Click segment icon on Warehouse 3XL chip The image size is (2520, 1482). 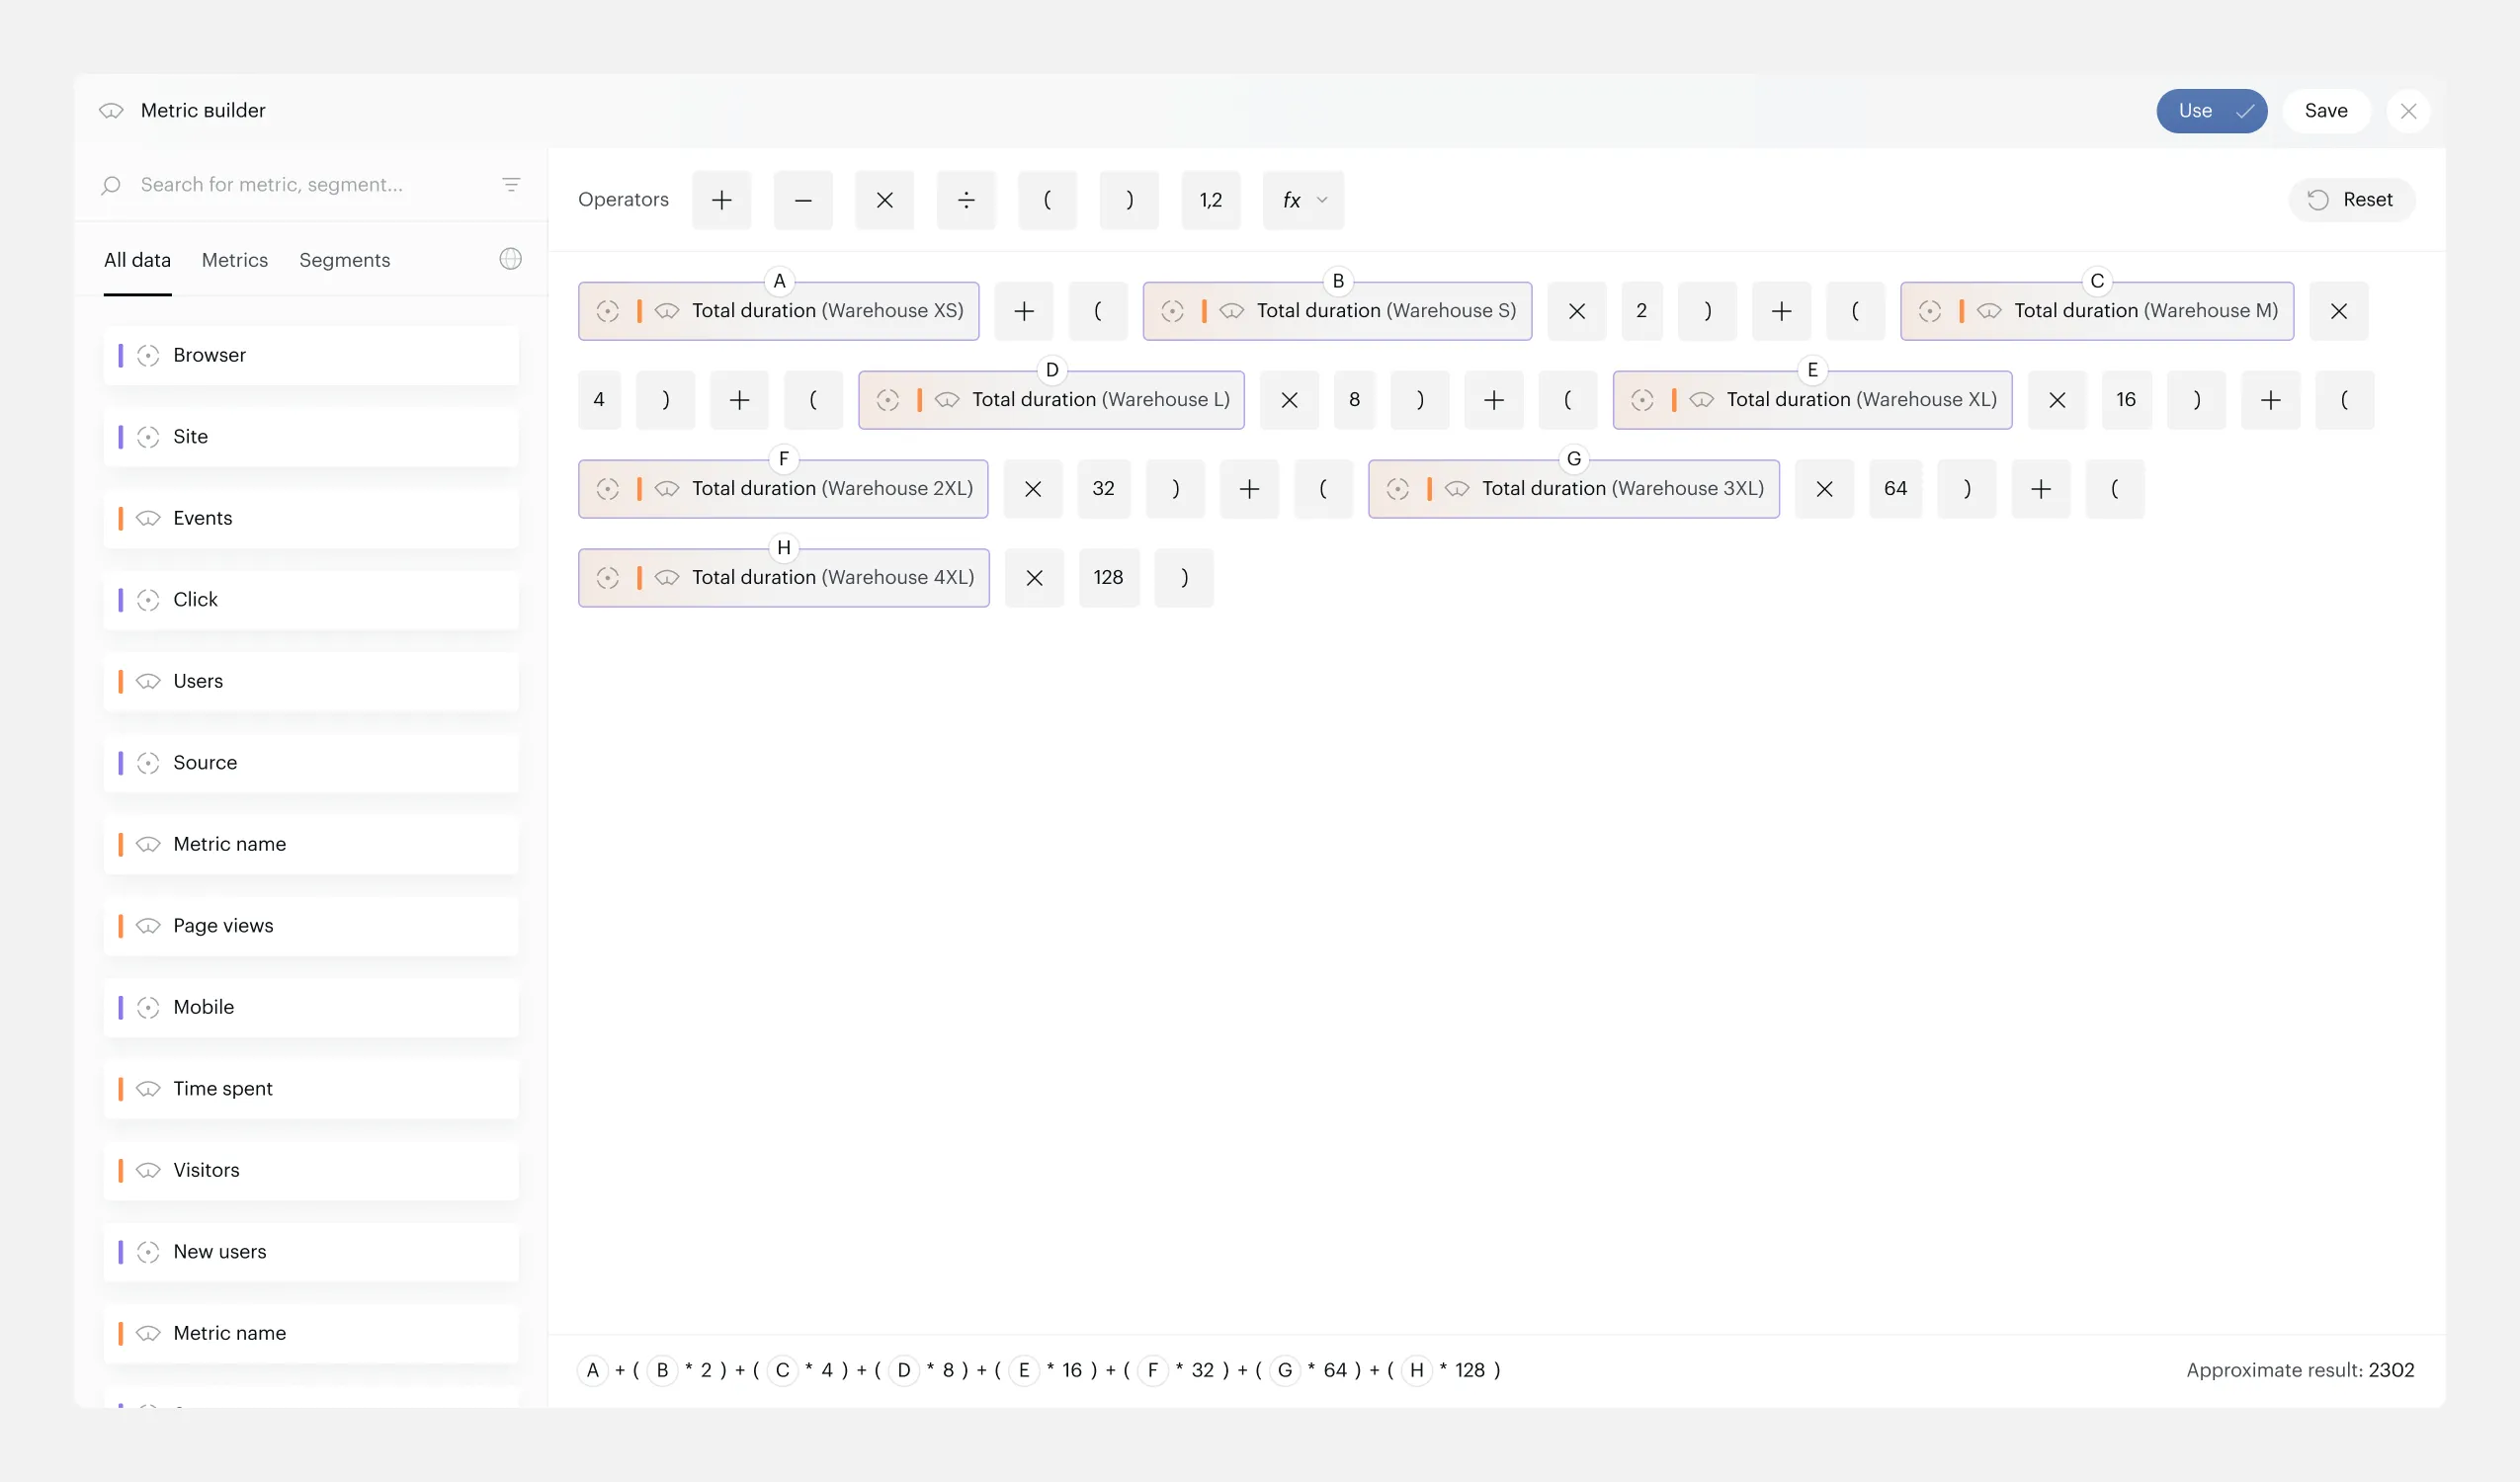1397,489
